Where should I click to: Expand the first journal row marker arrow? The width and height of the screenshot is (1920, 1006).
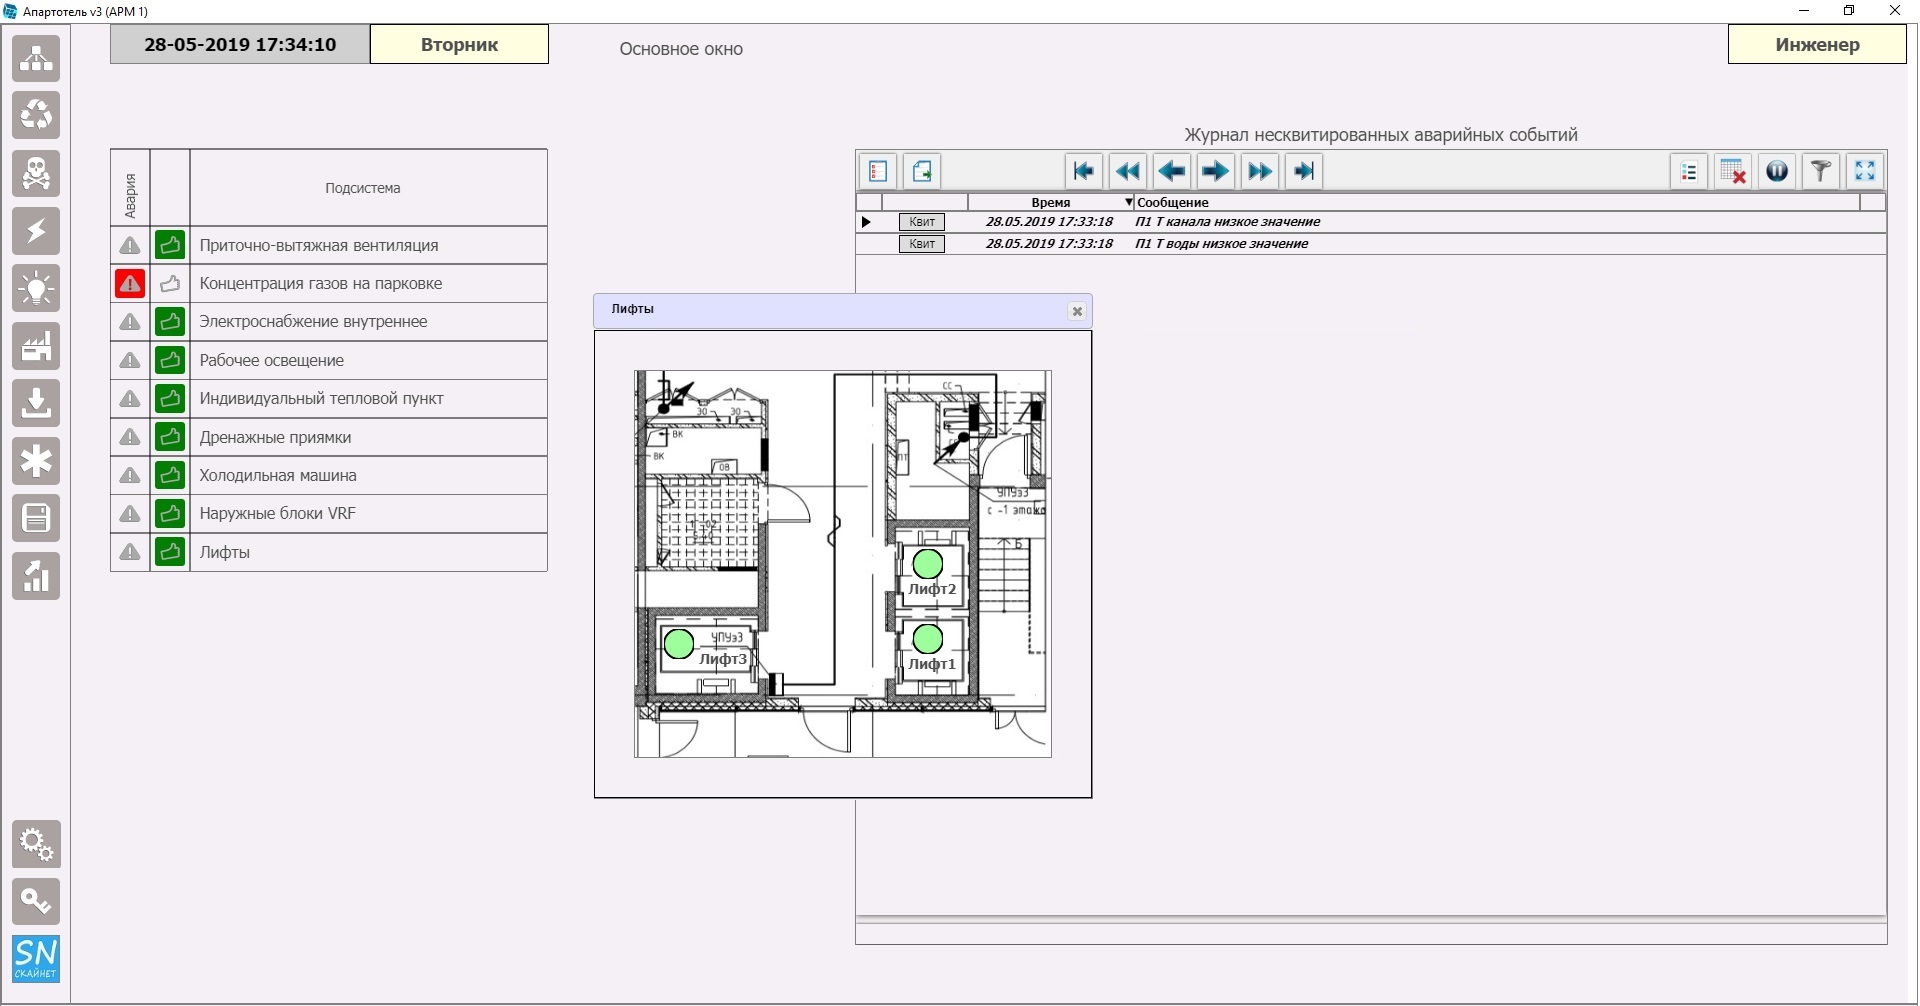866,222
